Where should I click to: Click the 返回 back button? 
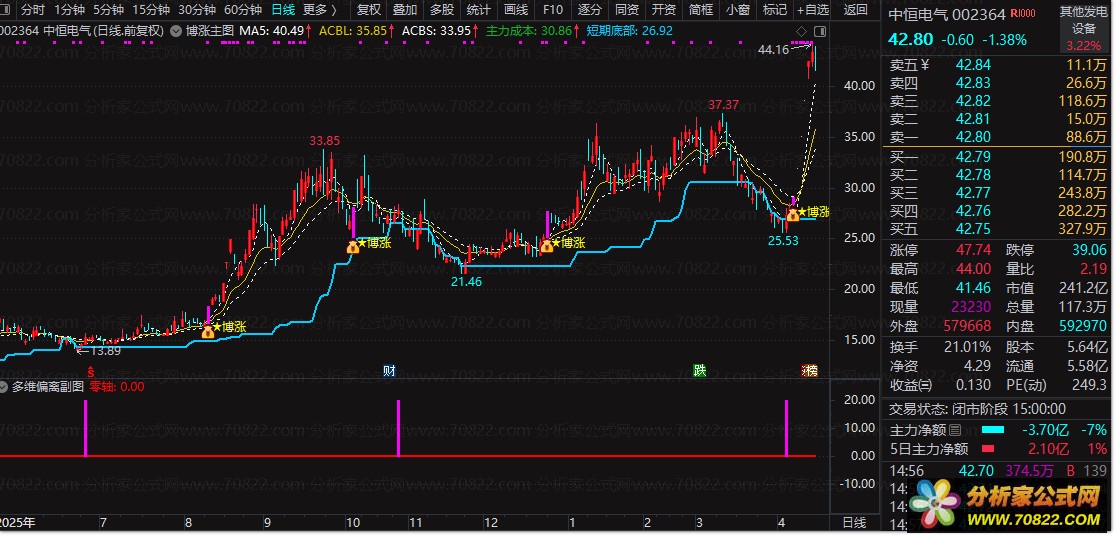tap(856, 10)
